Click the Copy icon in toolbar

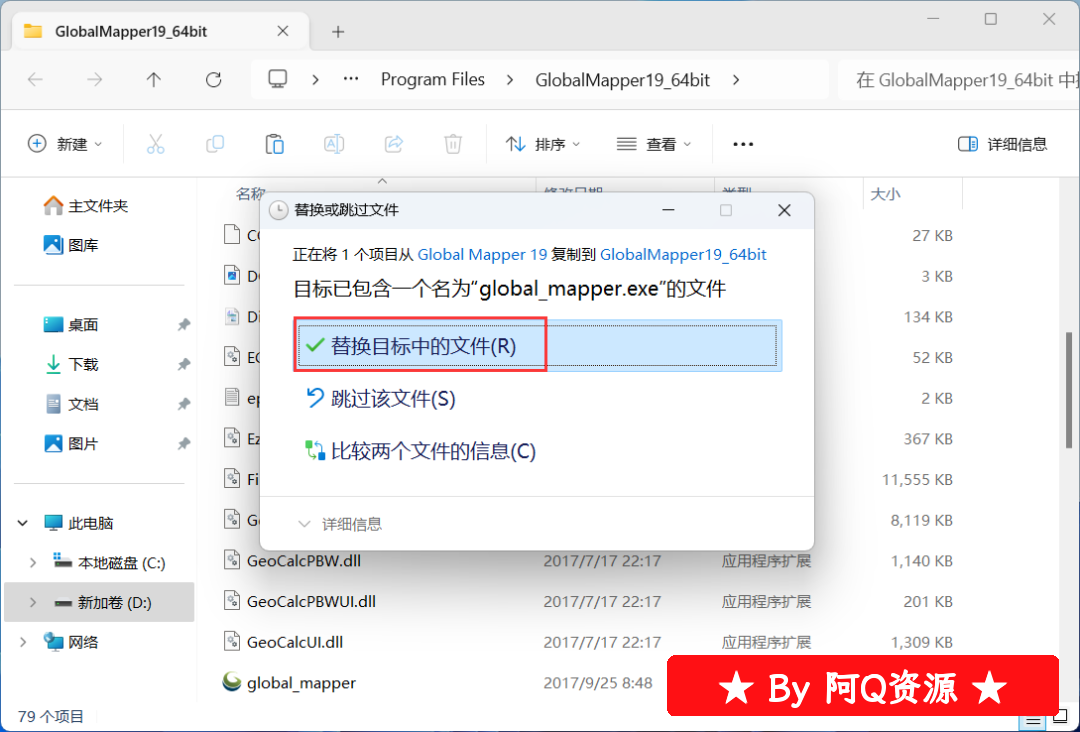coord(215,144)
